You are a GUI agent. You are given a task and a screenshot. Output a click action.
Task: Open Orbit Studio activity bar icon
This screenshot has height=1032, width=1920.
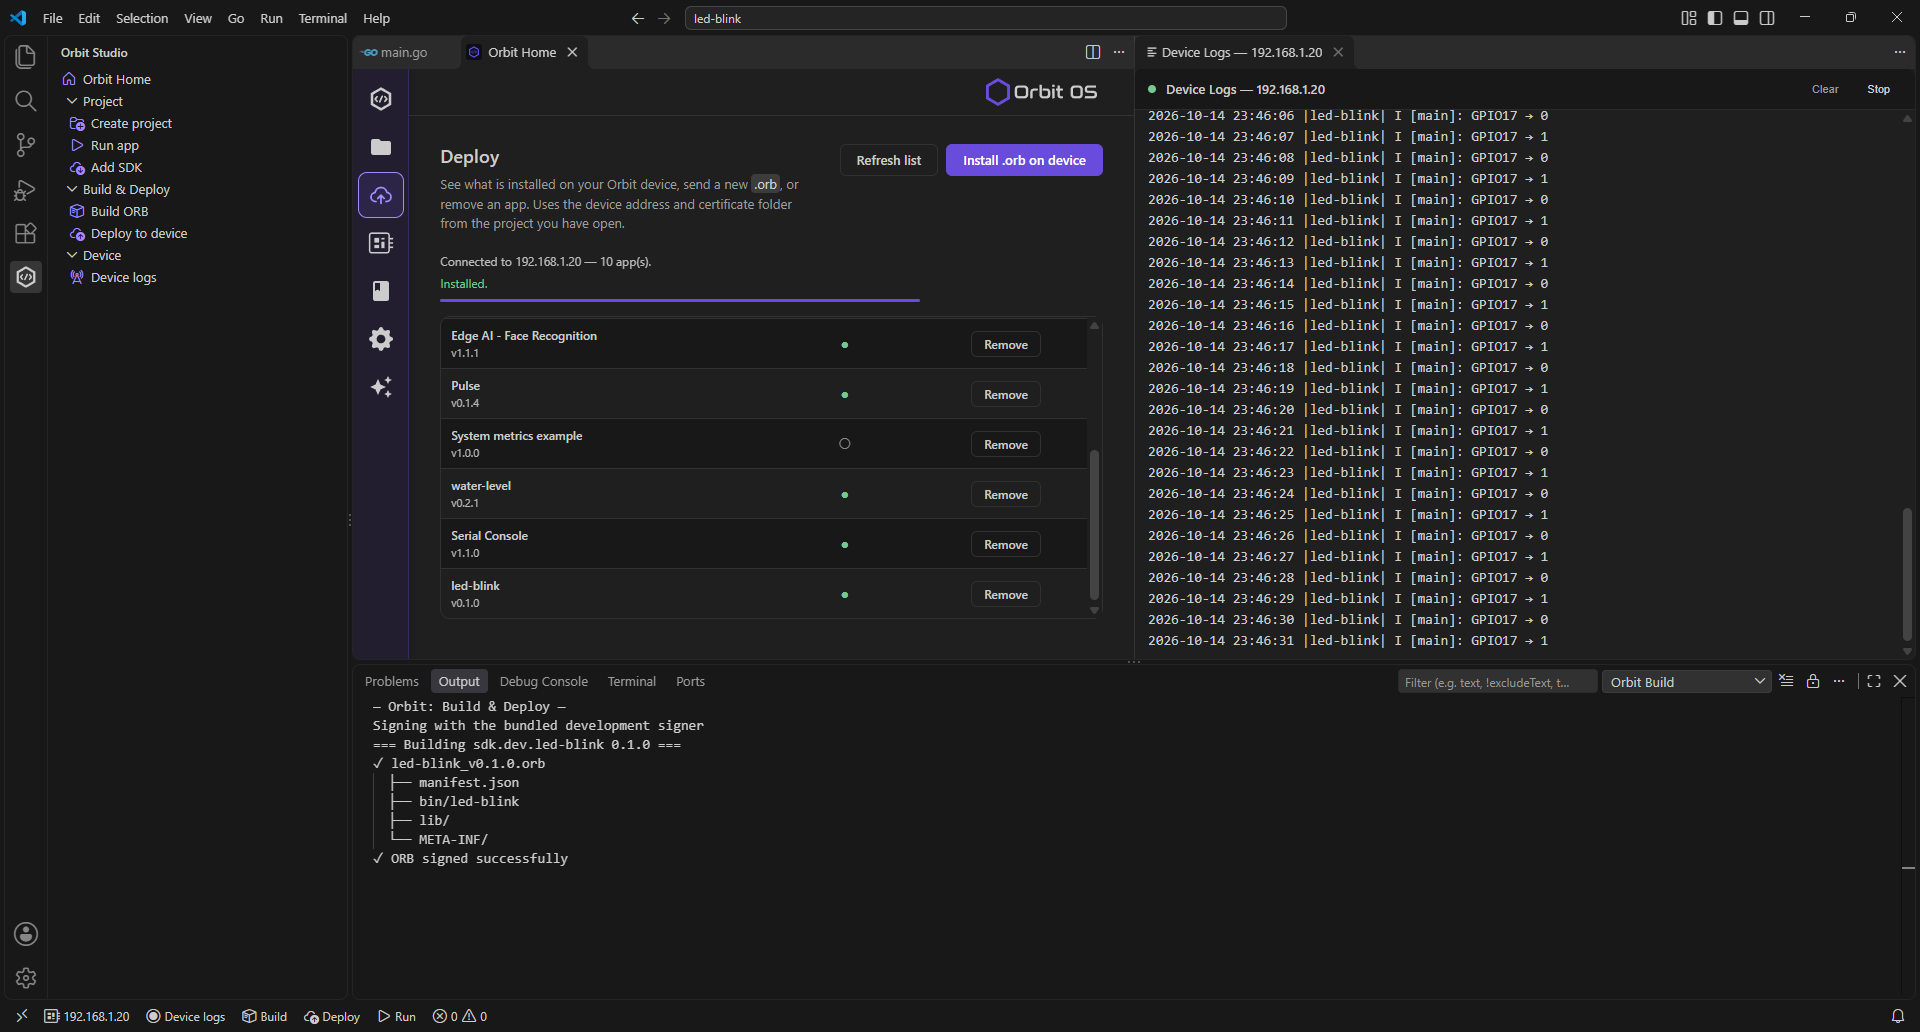26,277
